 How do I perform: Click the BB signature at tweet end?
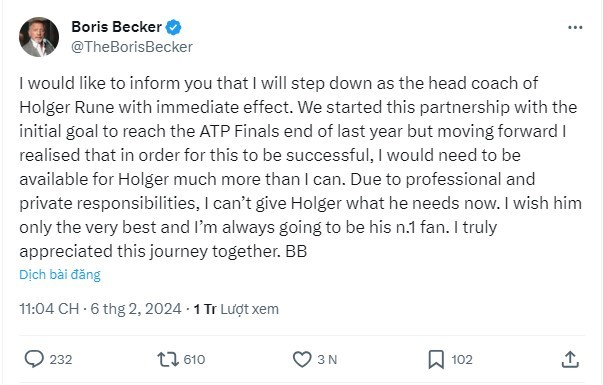(296, 252)
